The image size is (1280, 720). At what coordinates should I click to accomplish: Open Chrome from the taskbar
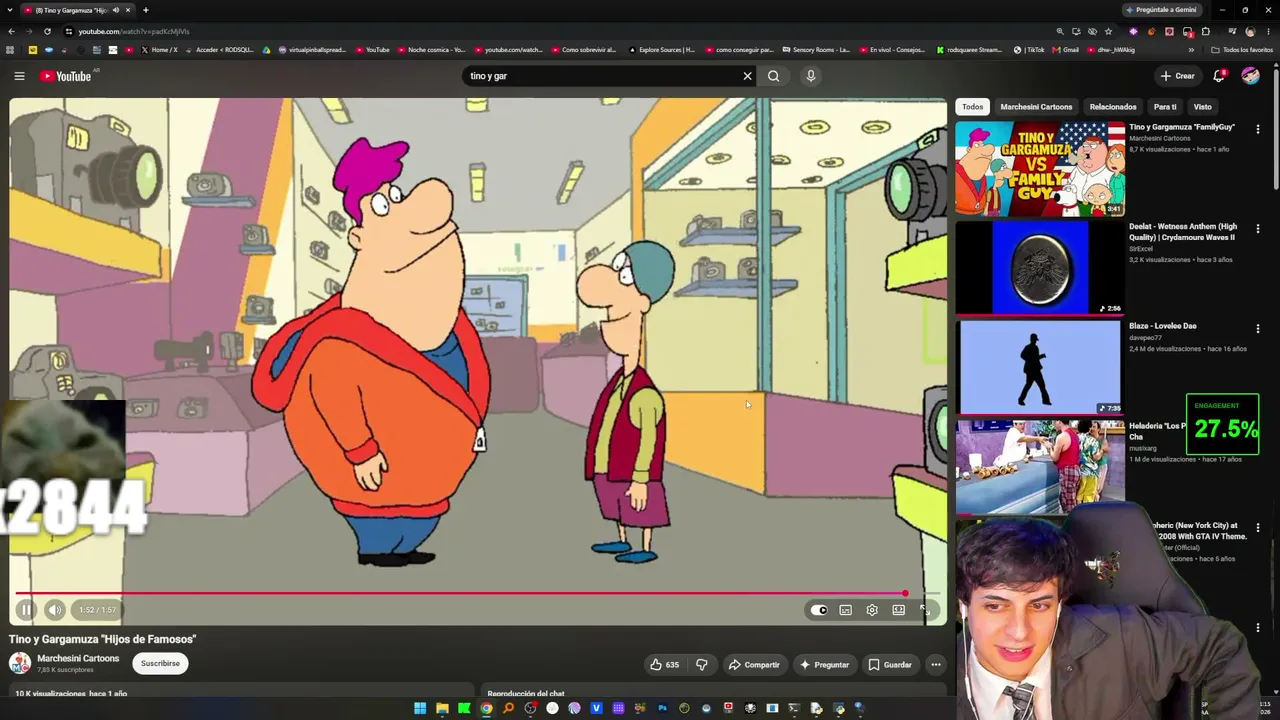[486, 709]
